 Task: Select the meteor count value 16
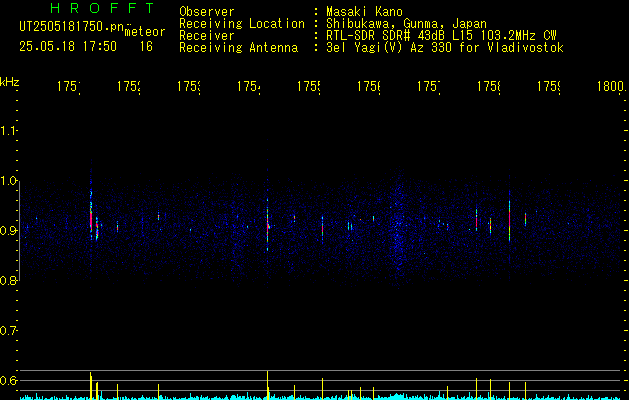146,47
